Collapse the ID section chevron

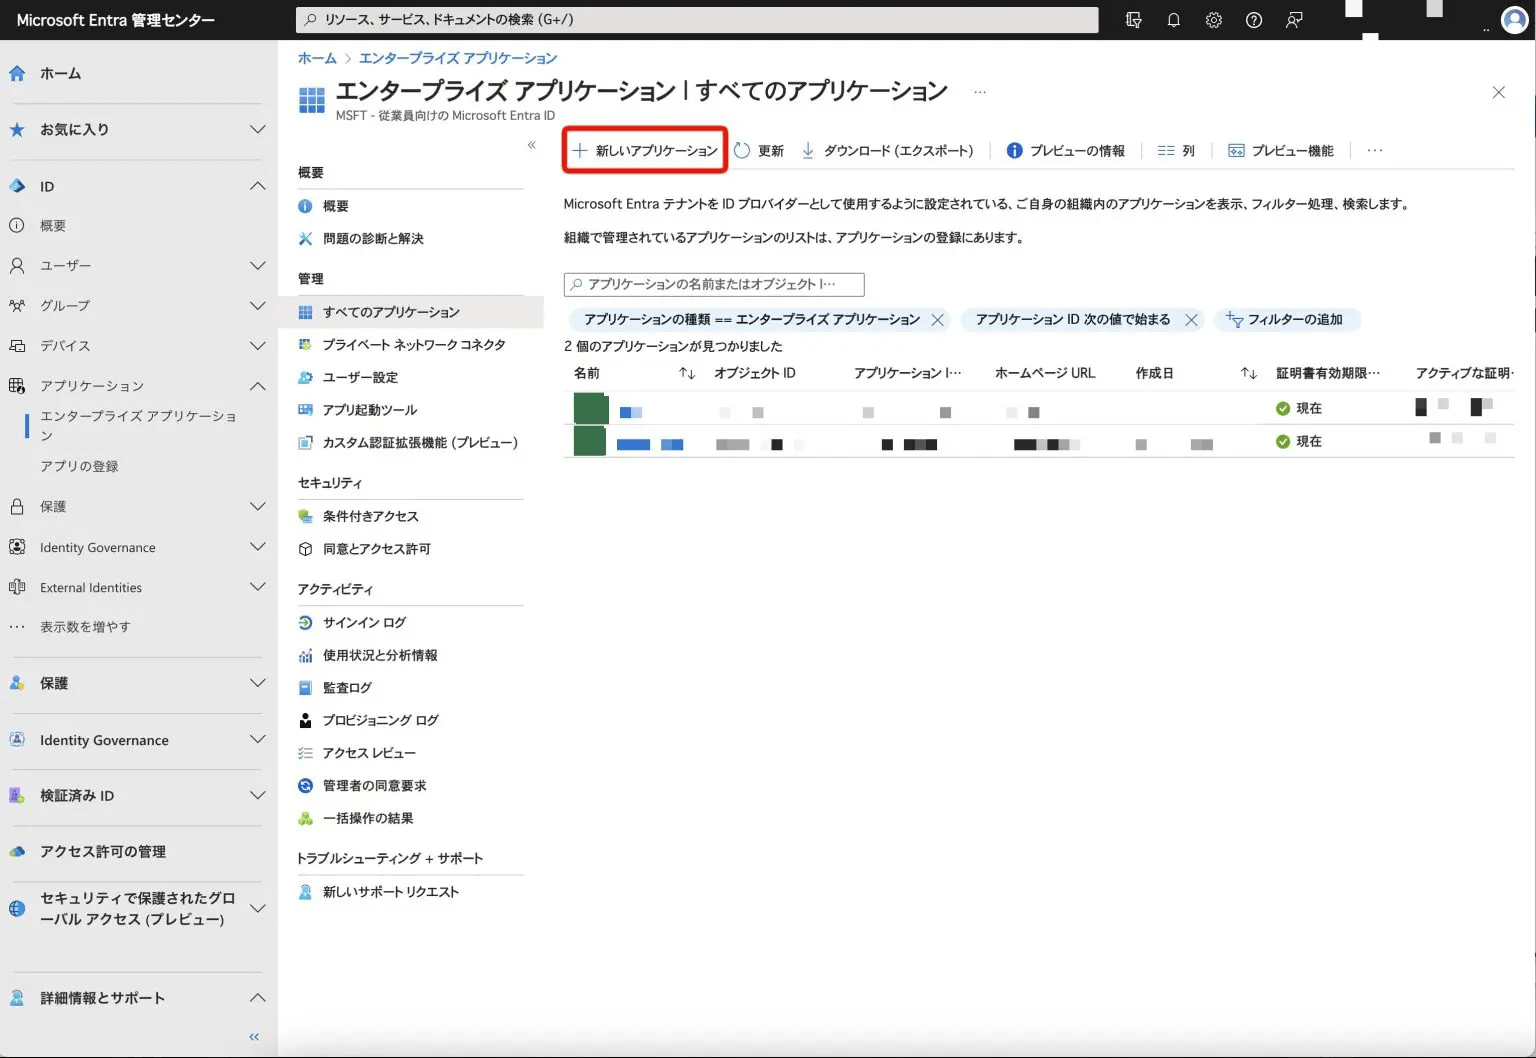(257, 186)
